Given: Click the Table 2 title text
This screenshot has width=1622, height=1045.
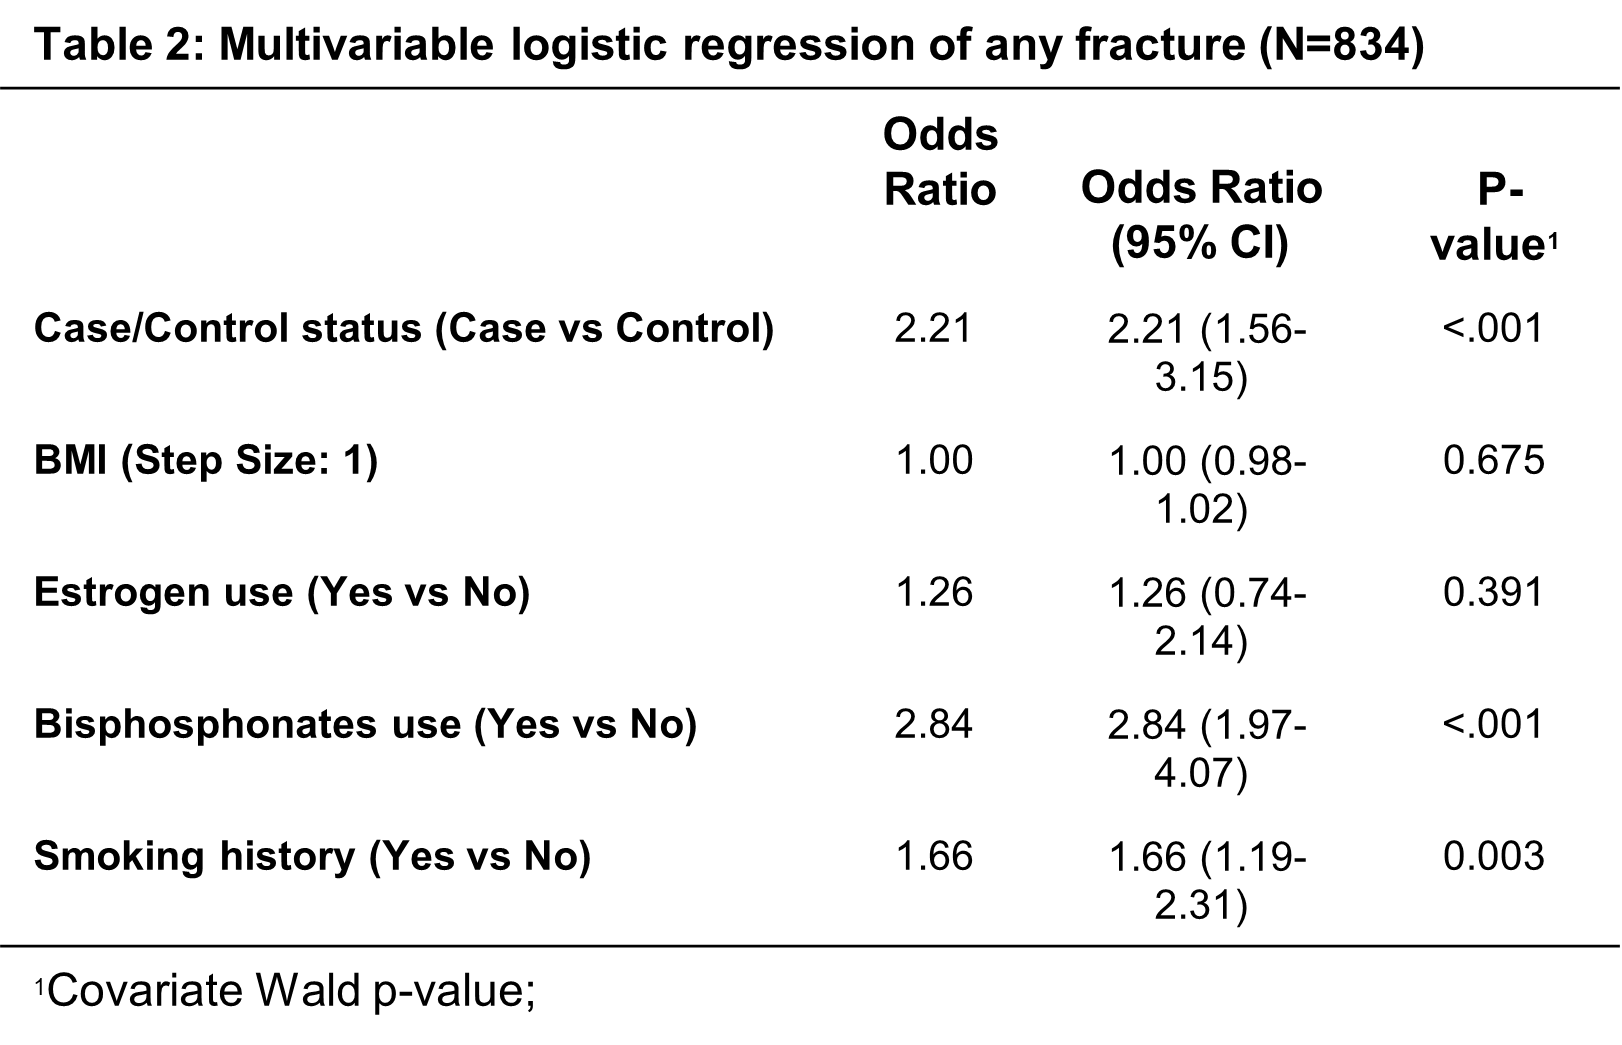Looking at the screenshot, I should click(x=728, y=45).
